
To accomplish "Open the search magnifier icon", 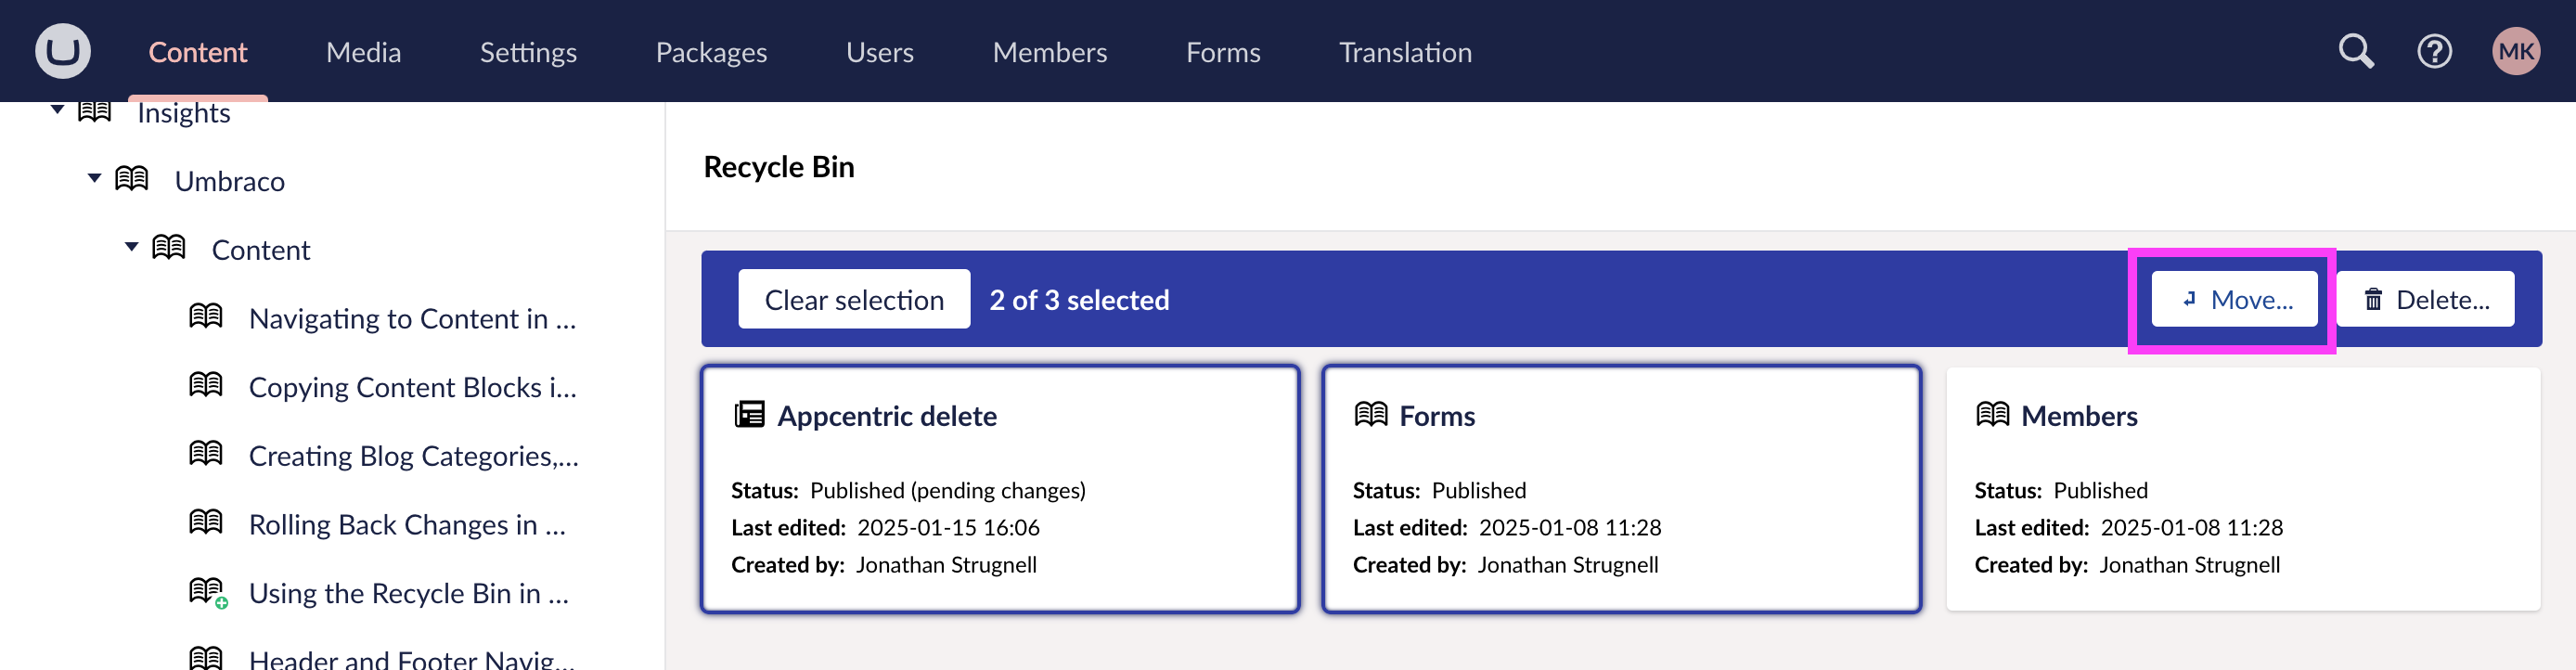I will [2356, 51].
